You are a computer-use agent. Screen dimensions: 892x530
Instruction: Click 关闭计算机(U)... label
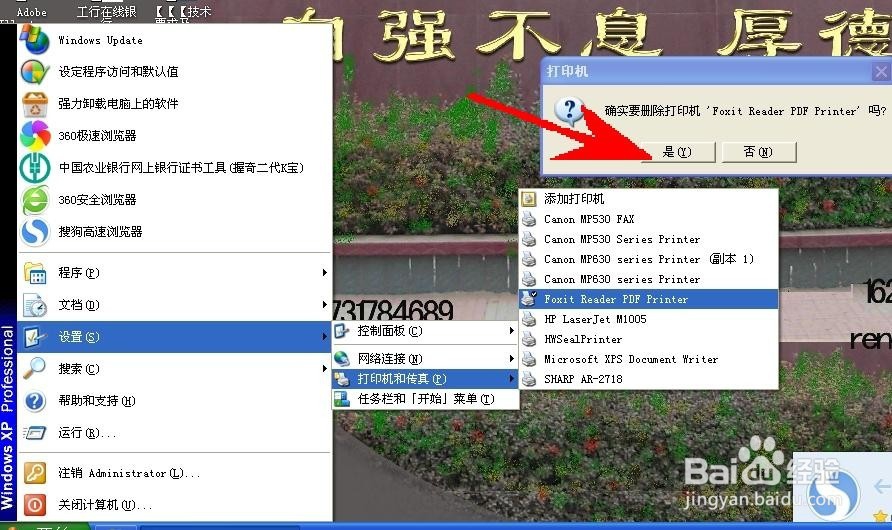(105, 505)
